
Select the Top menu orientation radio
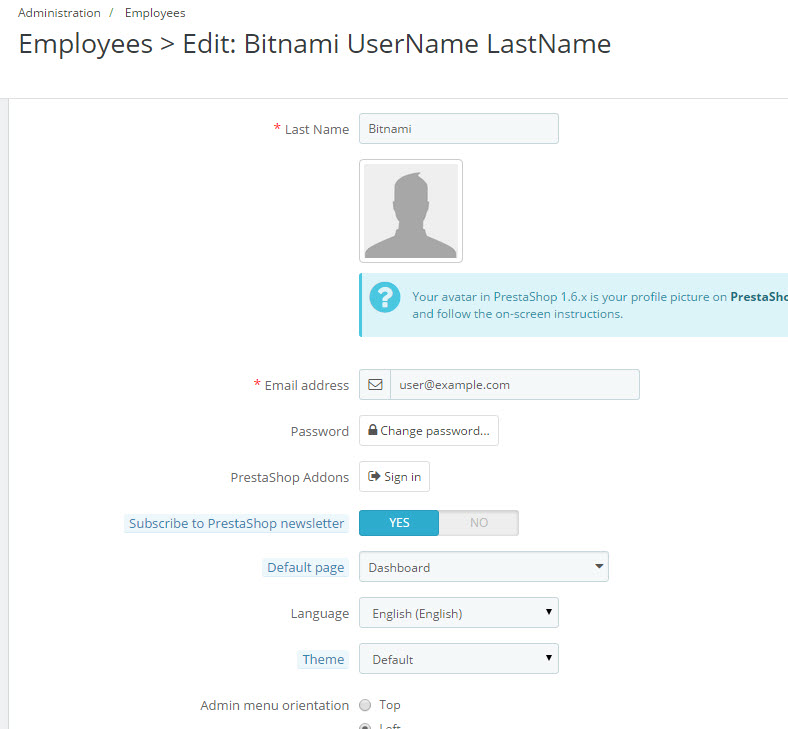click(365, 705)
